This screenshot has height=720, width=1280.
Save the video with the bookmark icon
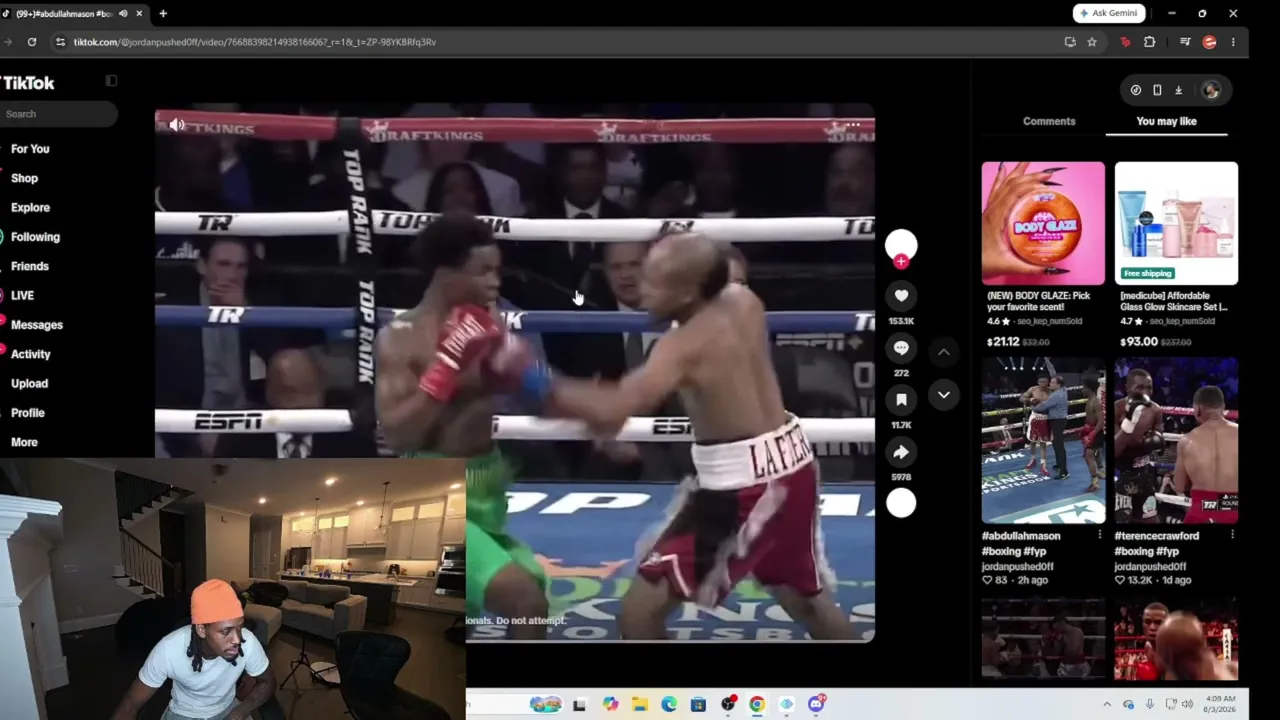tap(901, 400)
